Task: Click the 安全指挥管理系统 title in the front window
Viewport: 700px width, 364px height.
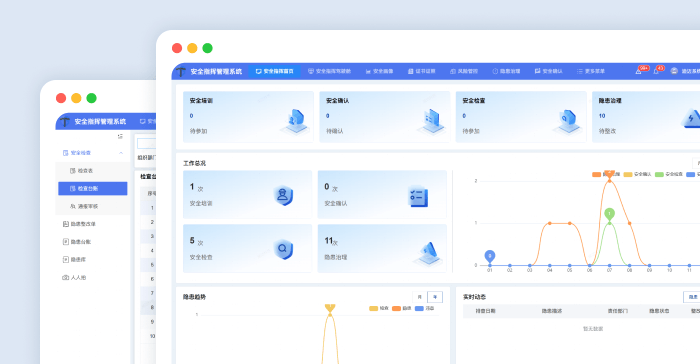Action: click(216, 71)
